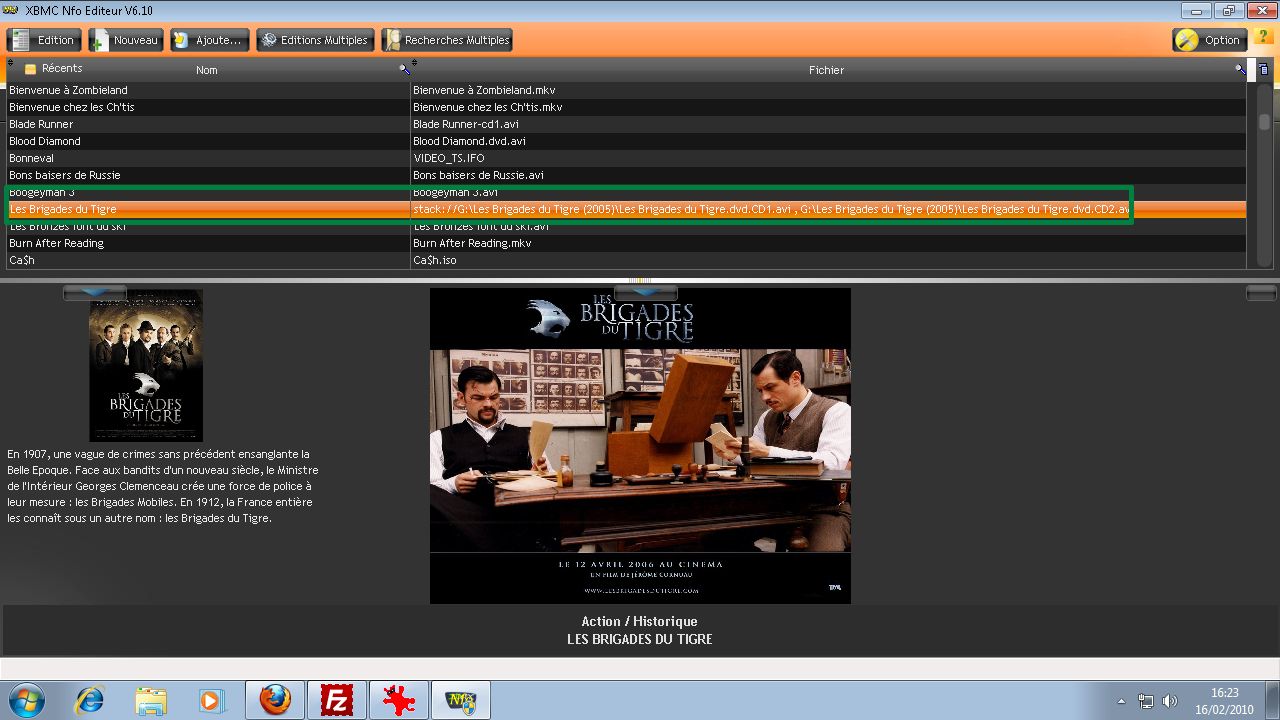Click the search magnifier in Nom column
Image resolution: width=1280 pixels, height=720 pixels.
pyautogui.click(x=404, y=69)
